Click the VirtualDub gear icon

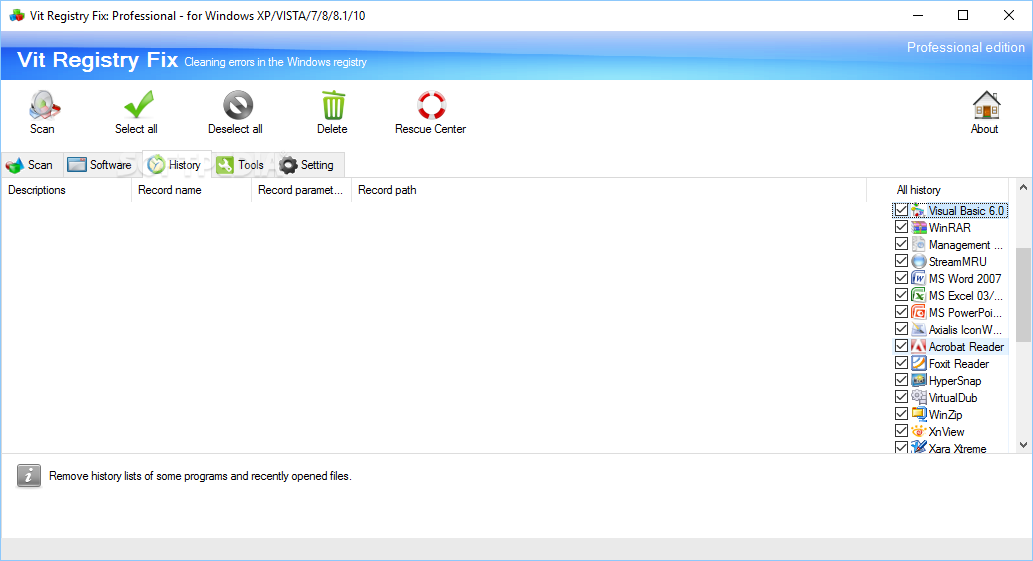918,398
